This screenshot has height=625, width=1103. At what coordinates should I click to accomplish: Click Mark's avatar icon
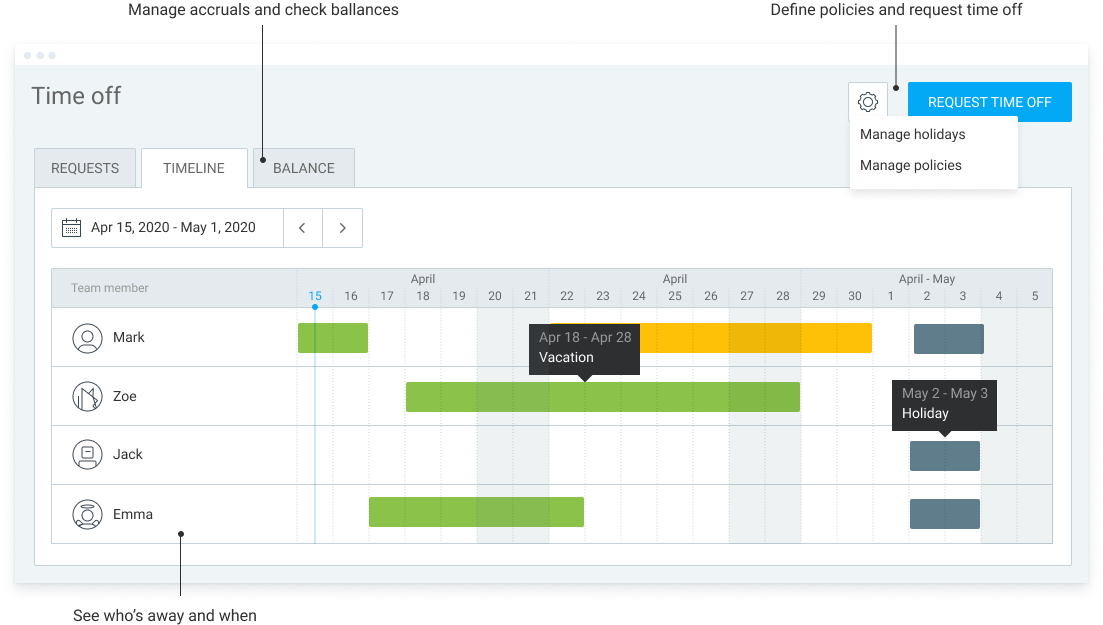pyautogui.click(x=87, y=338)
